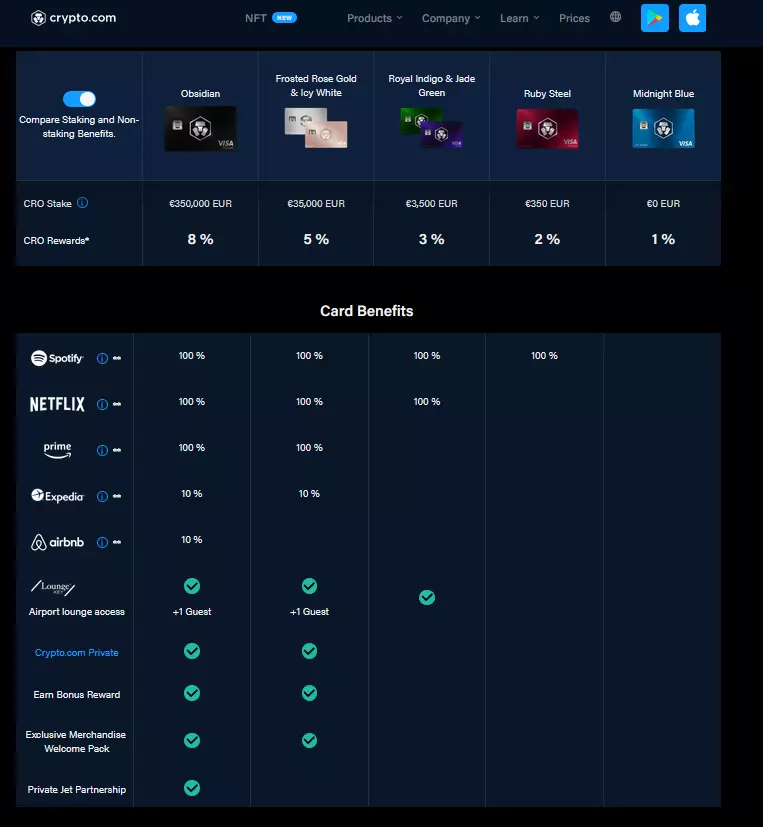
Task: Expand the Products dropdown menu
Action: pos(374,18)
